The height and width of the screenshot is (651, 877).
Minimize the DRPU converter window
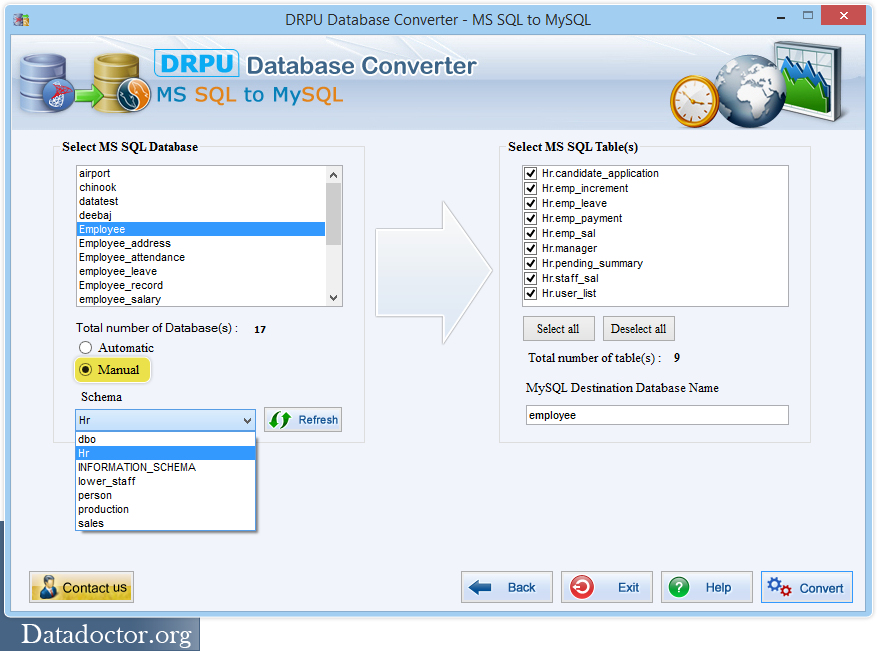point(781,17)
